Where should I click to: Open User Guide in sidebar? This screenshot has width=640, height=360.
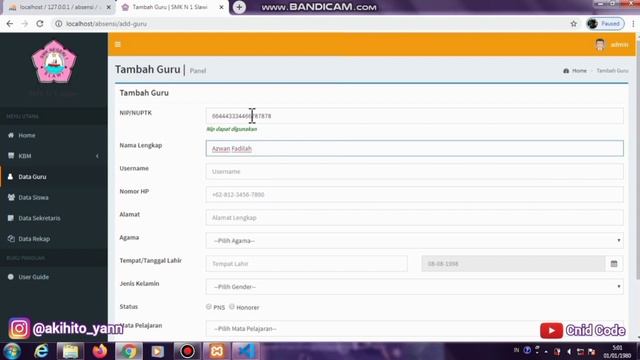click(54, 277)
